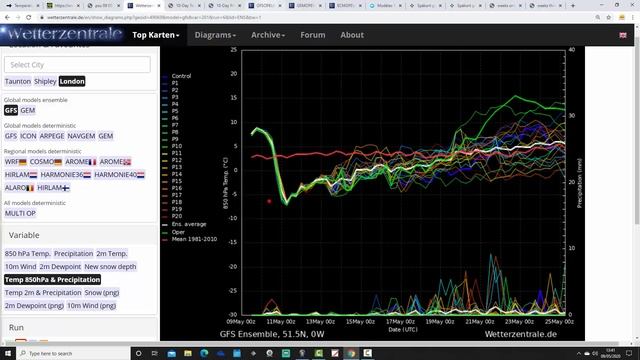
Task: Open a new tab with the plus button
Action: 573,6
